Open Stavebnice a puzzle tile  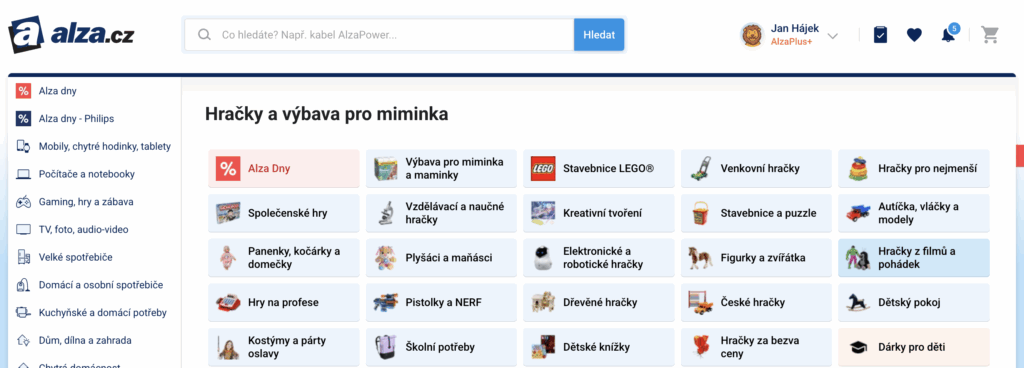click(756, 213)
